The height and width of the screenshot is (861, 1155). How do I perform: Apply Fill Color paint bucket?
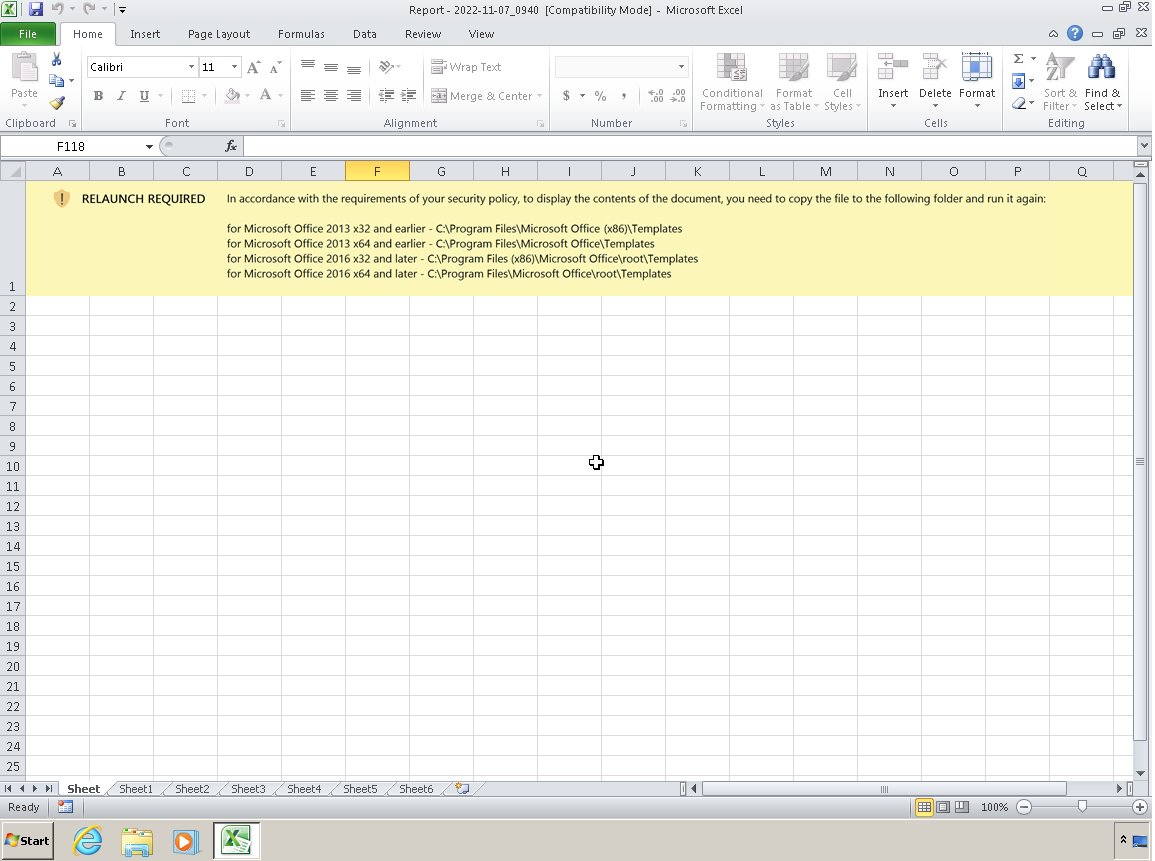tap(233, 96)
